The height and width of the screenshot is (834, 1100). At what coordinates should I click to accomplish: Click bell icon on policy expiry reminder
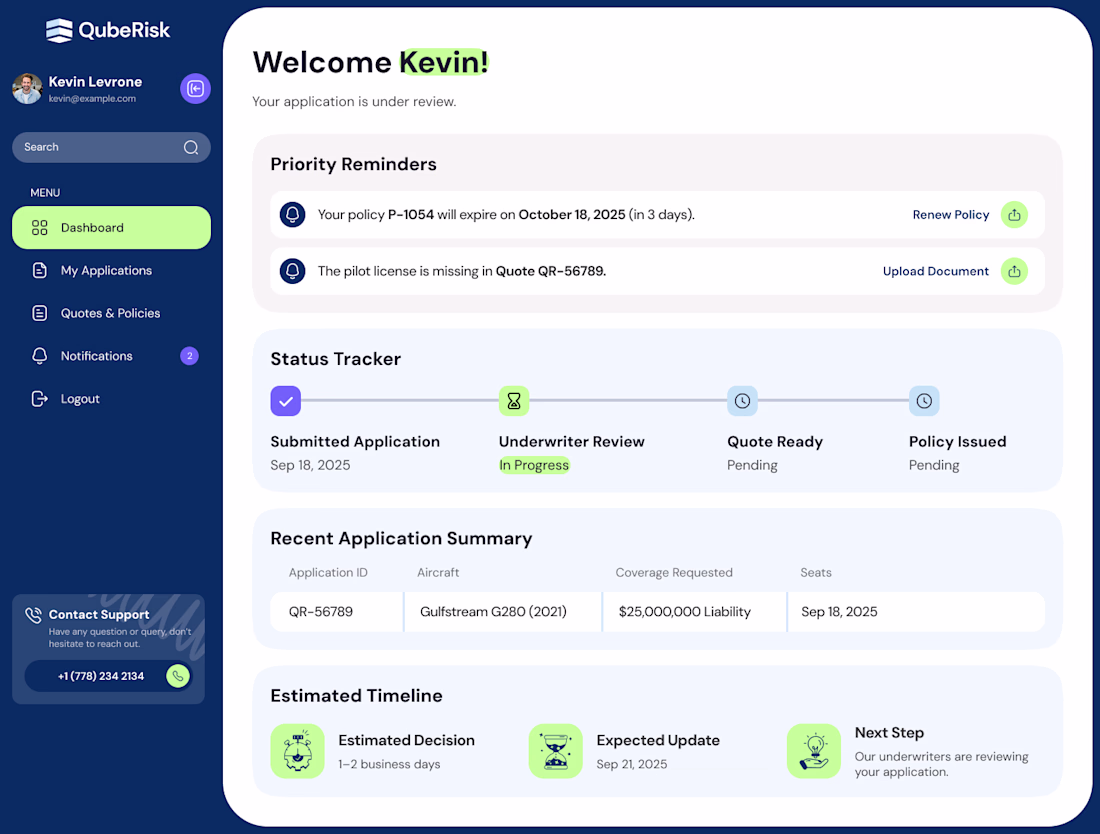(x=293, y=215)
